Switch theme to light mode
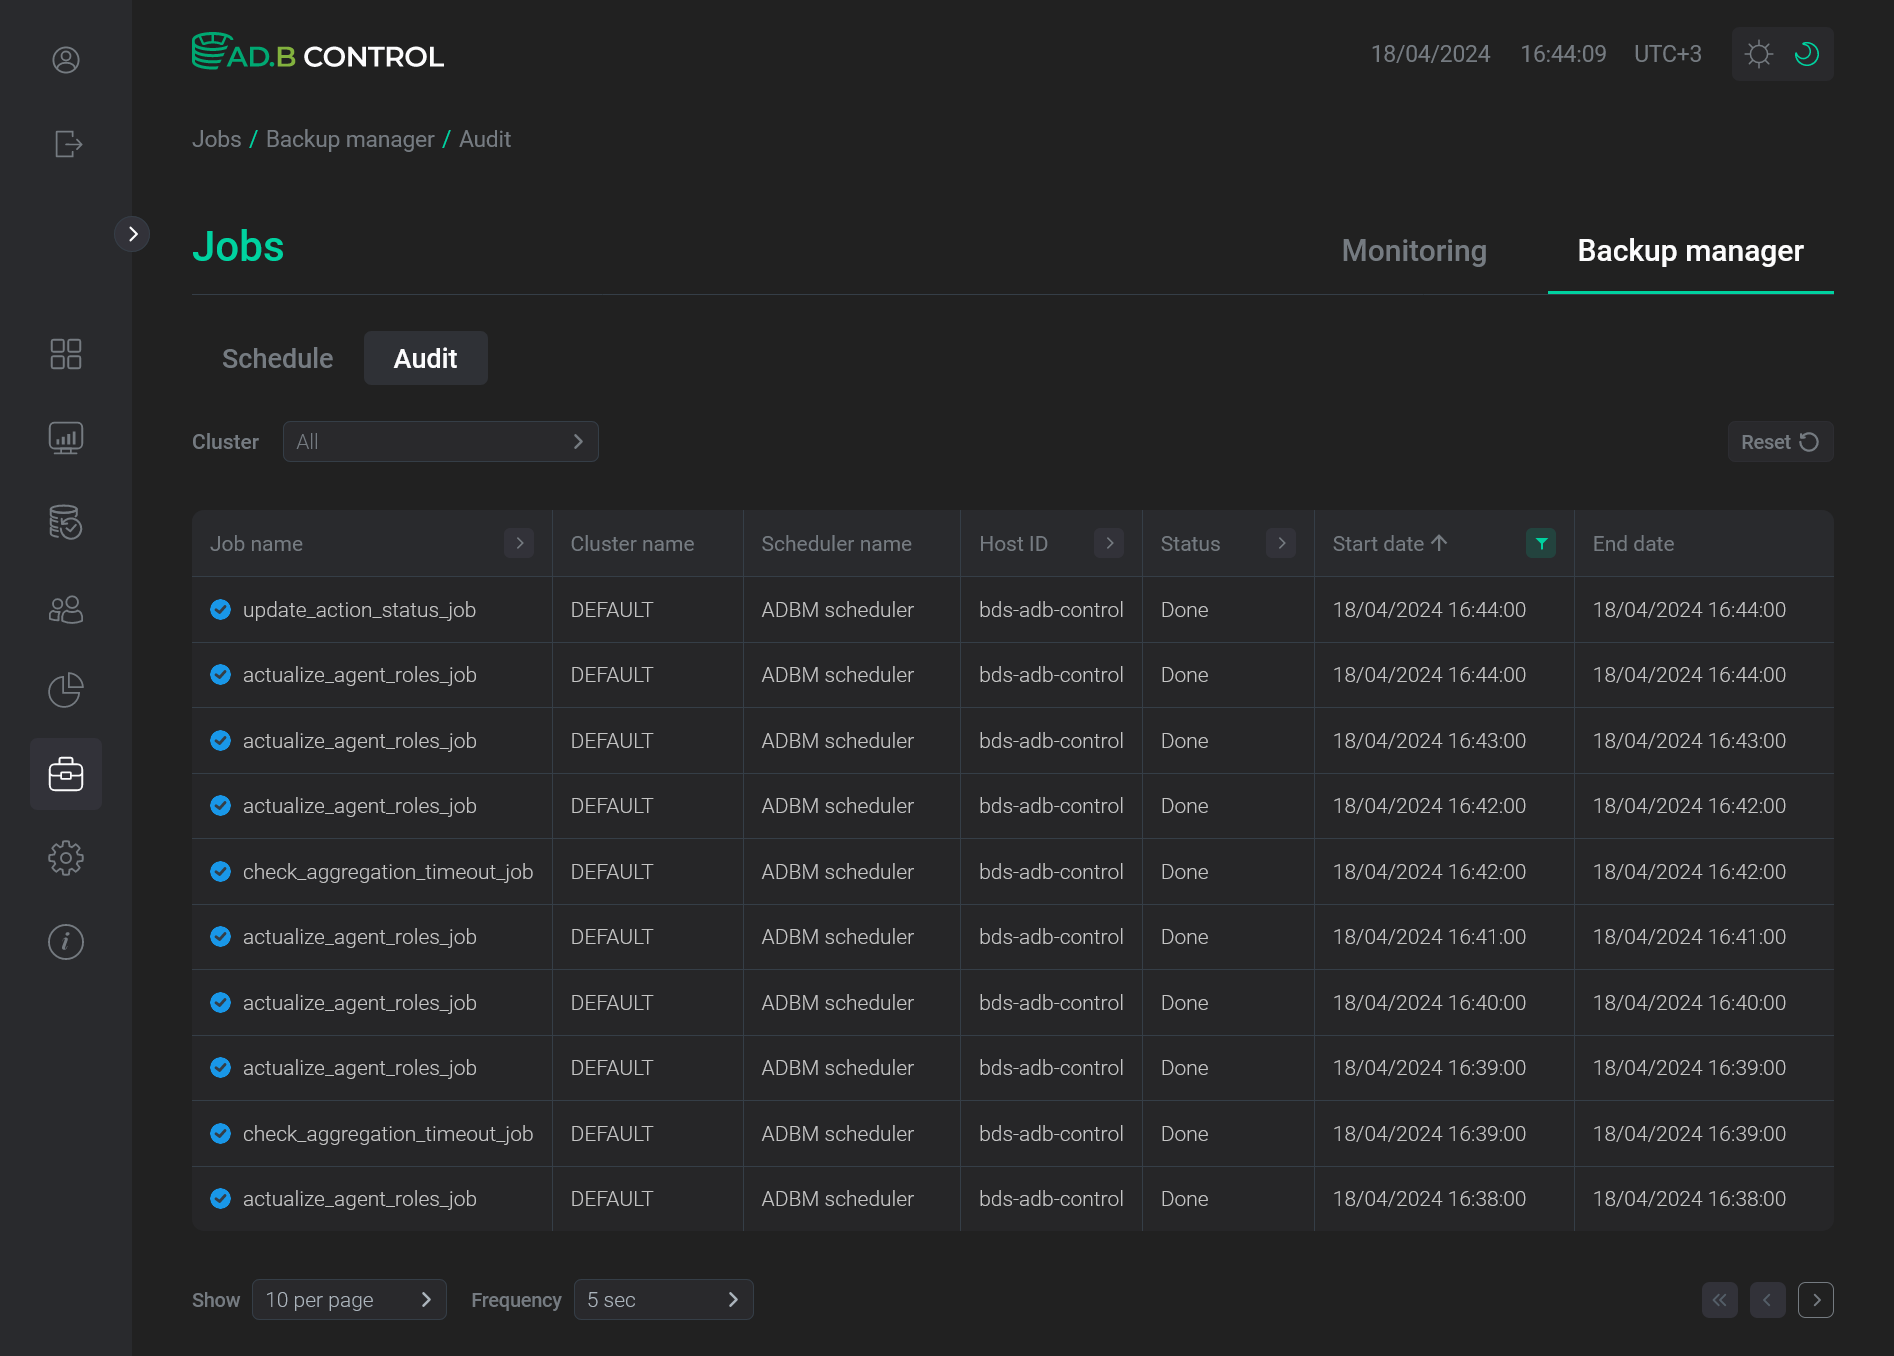Image resolution: width=1894 pixels, height=1356 pixels. (1758, 54)
